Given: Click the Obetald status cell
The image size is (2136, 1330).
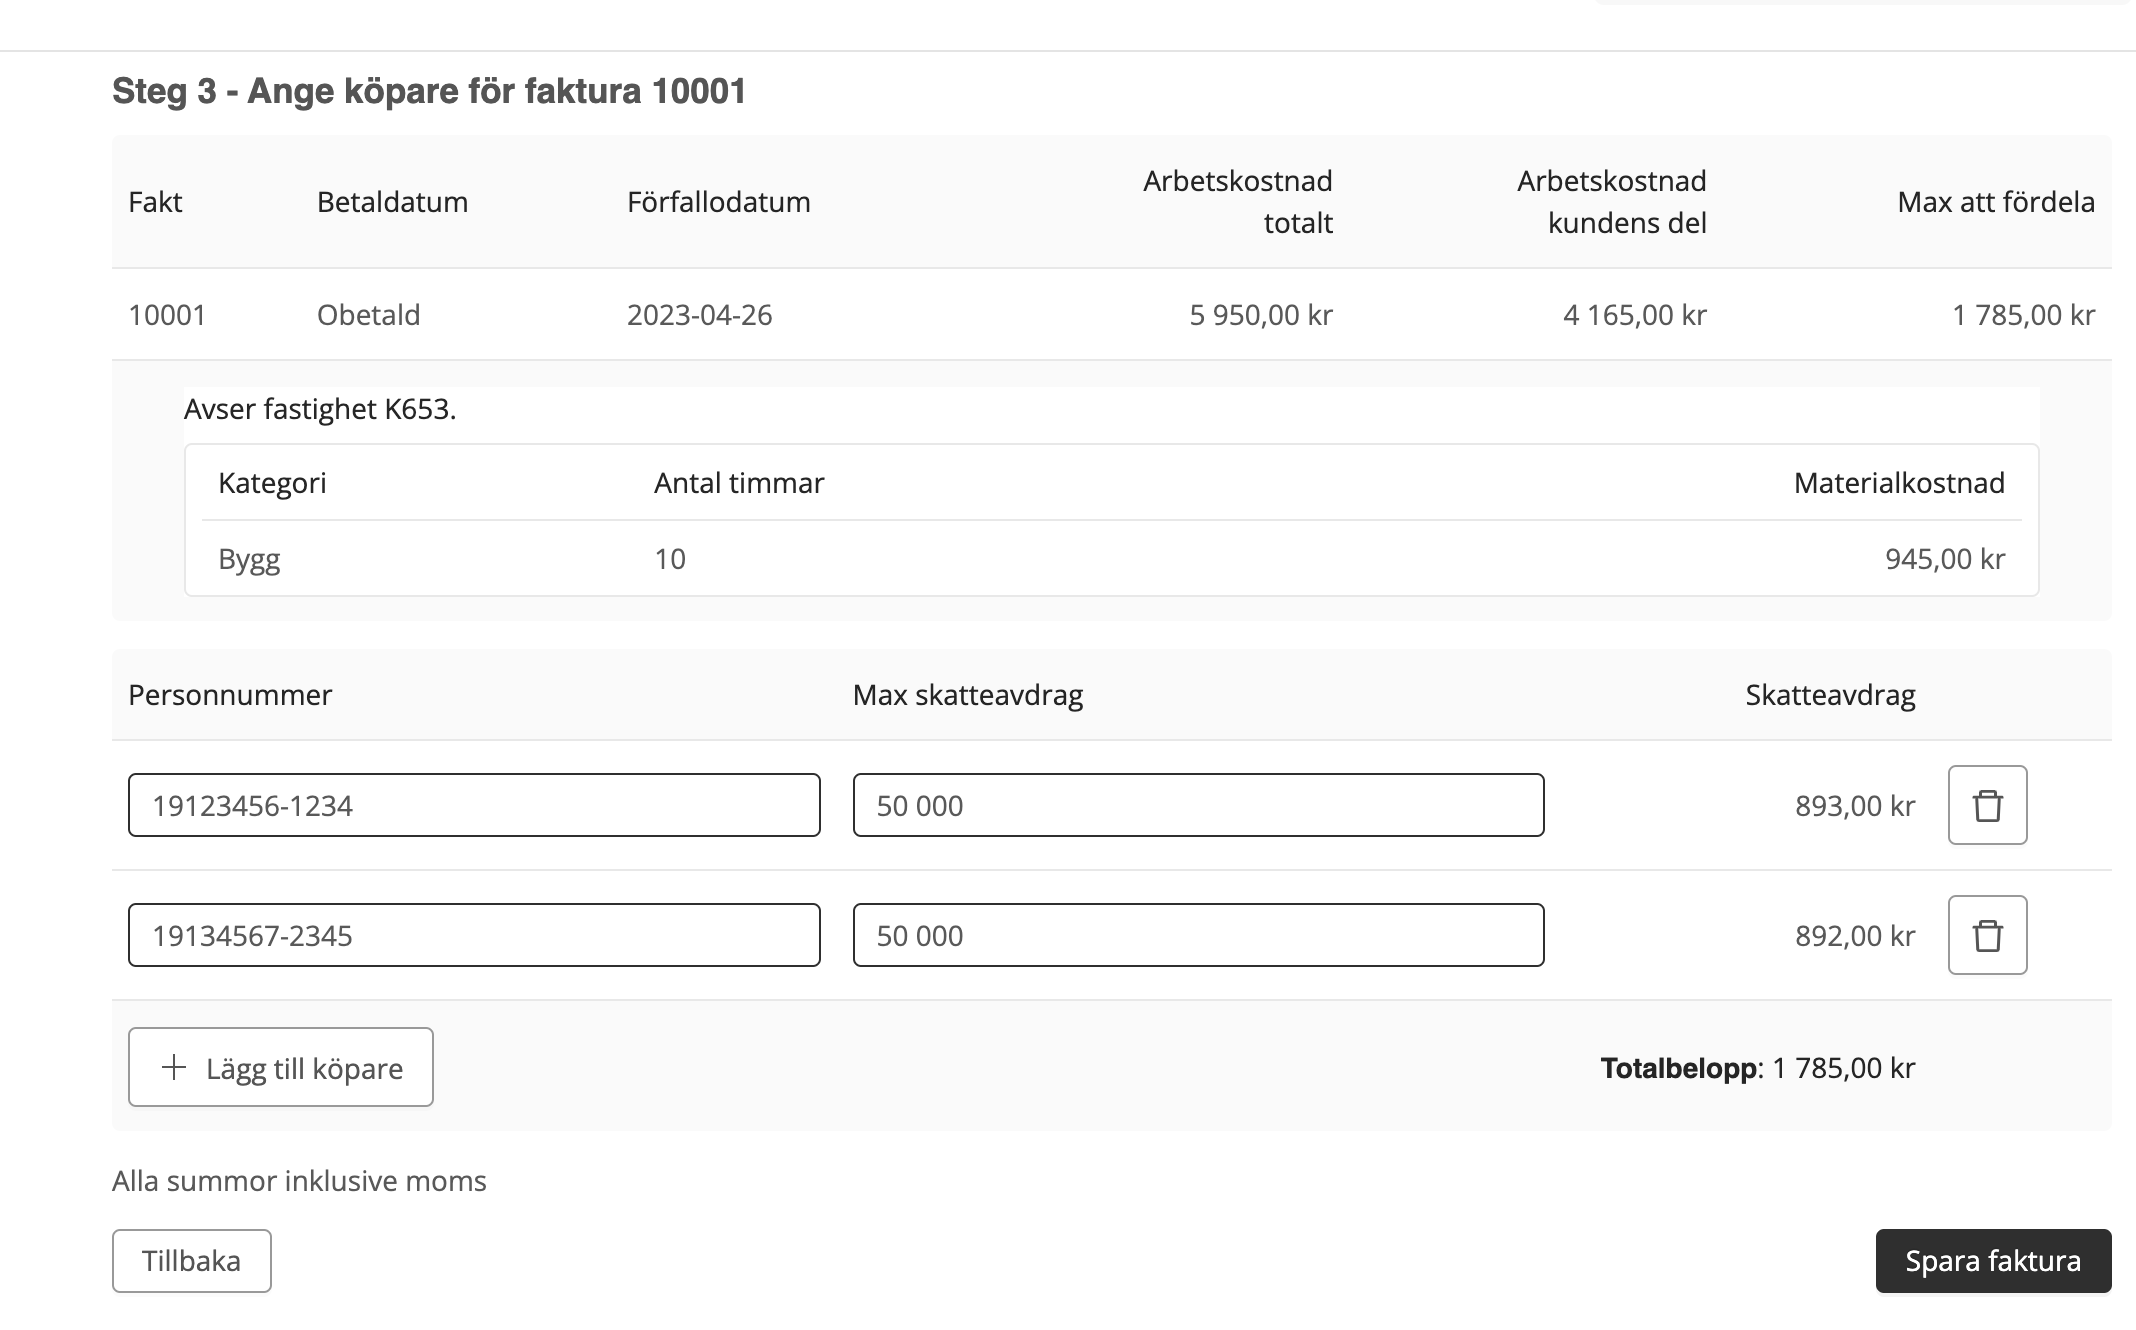Looking at the screenshot, I should pos(369,315).
